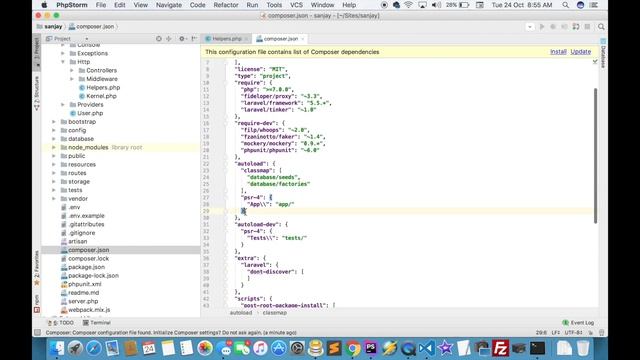Open PhpStorm from the Dock
This screenshot has height=360, width=640.
pyautogui.click(x=371, y=348)
